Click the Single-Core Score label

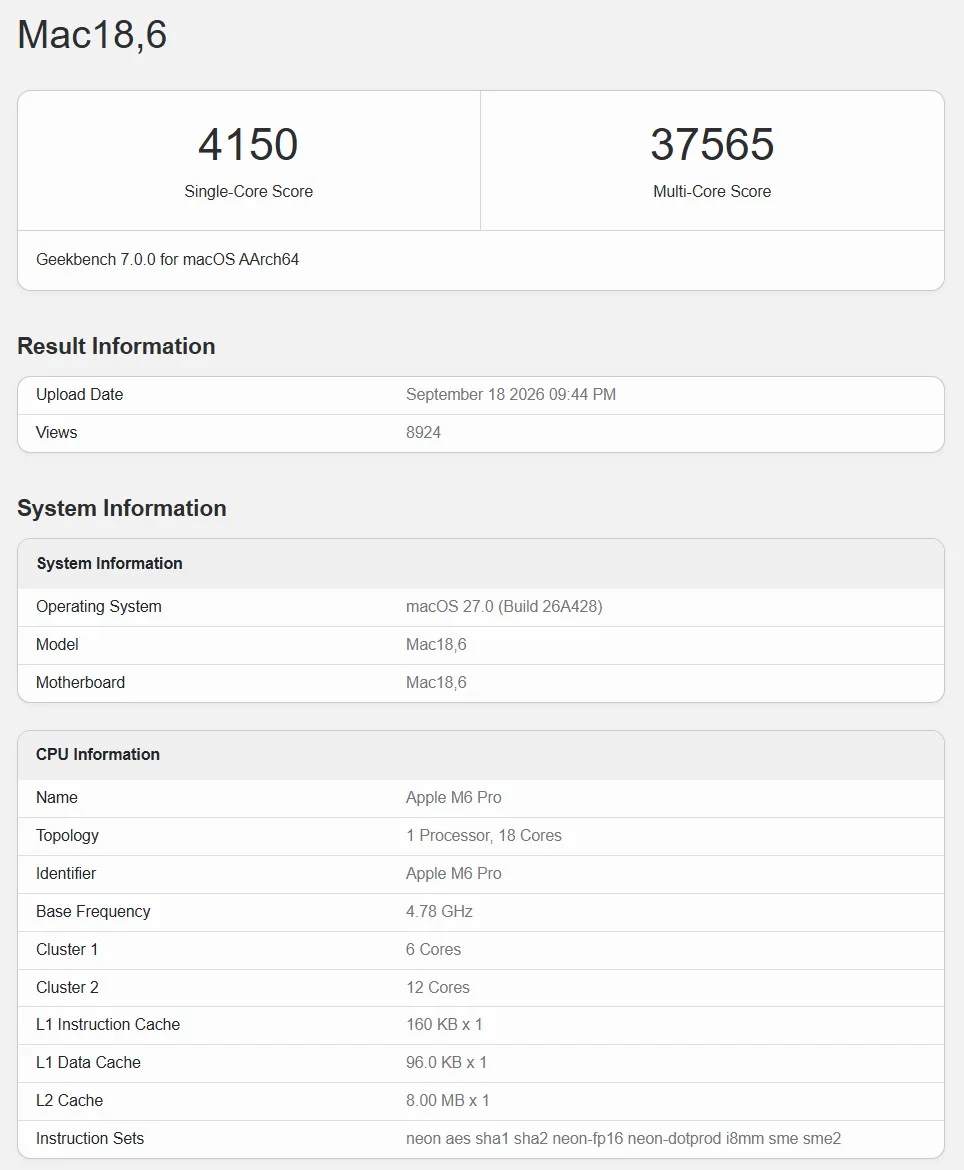pyautogui.click(x=248, y=192)
